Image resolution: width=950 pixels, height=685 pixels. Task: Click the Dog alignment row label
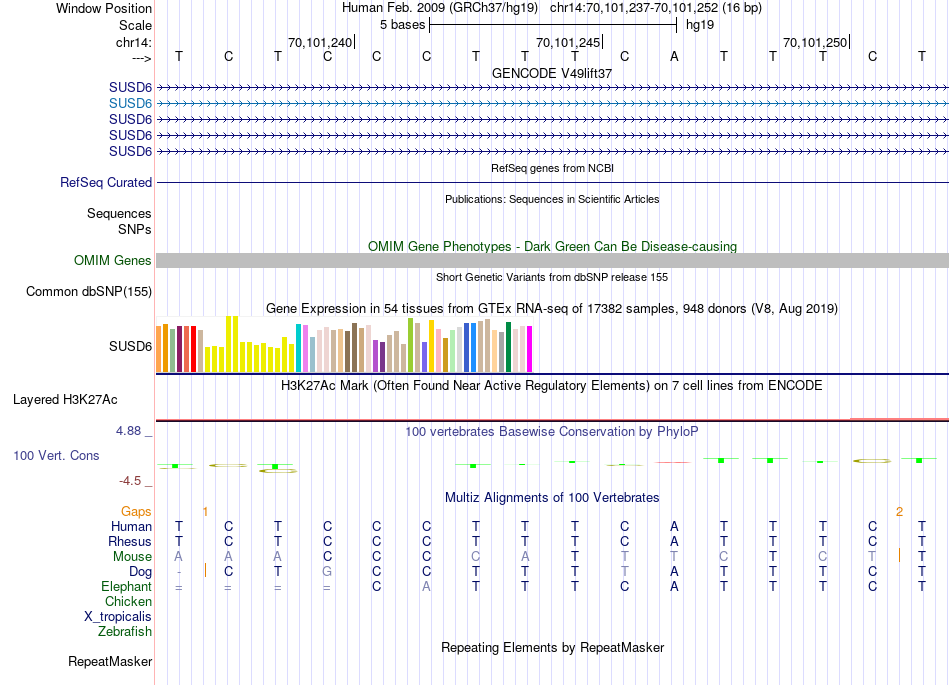141,572
